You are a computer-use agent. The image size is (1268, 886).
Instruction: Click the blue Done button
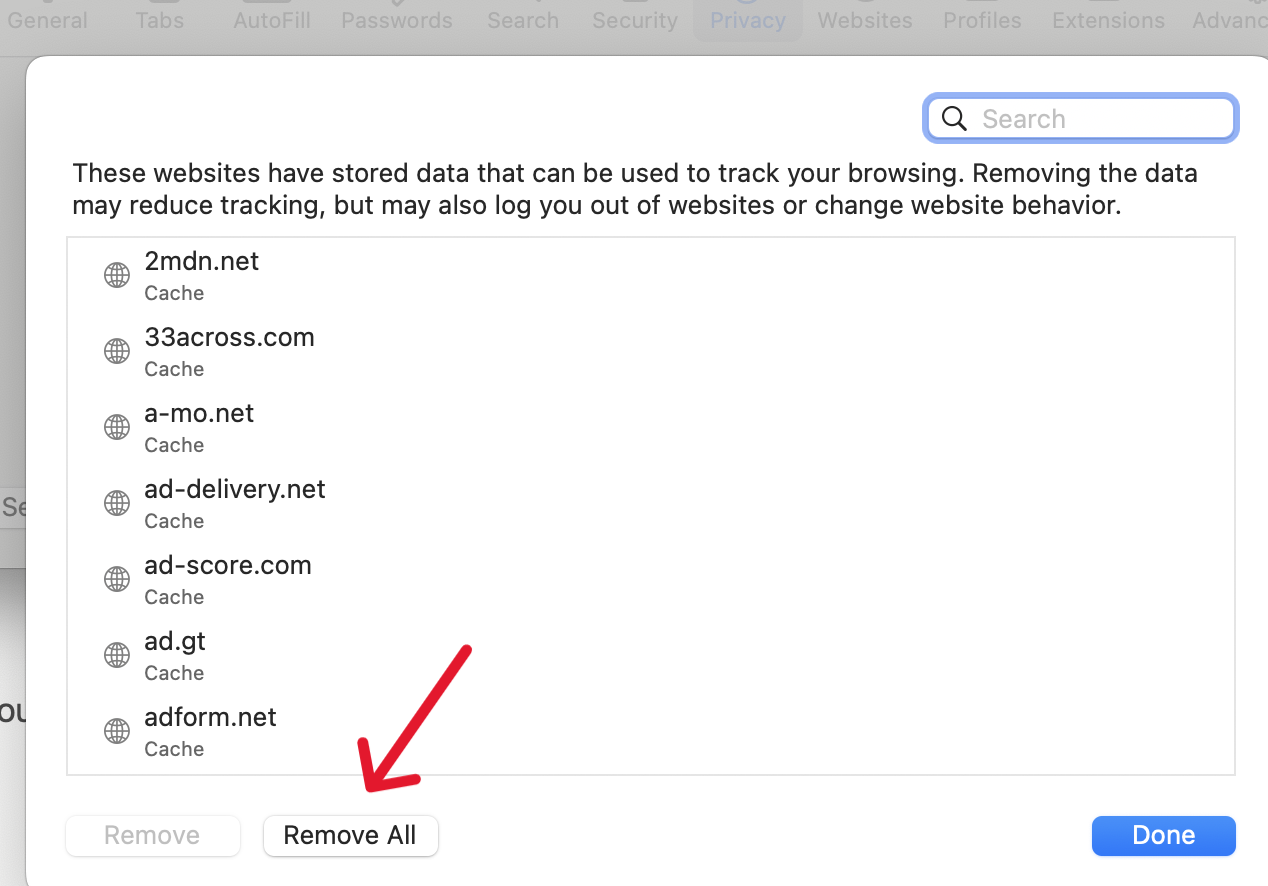pos(1163,836)
